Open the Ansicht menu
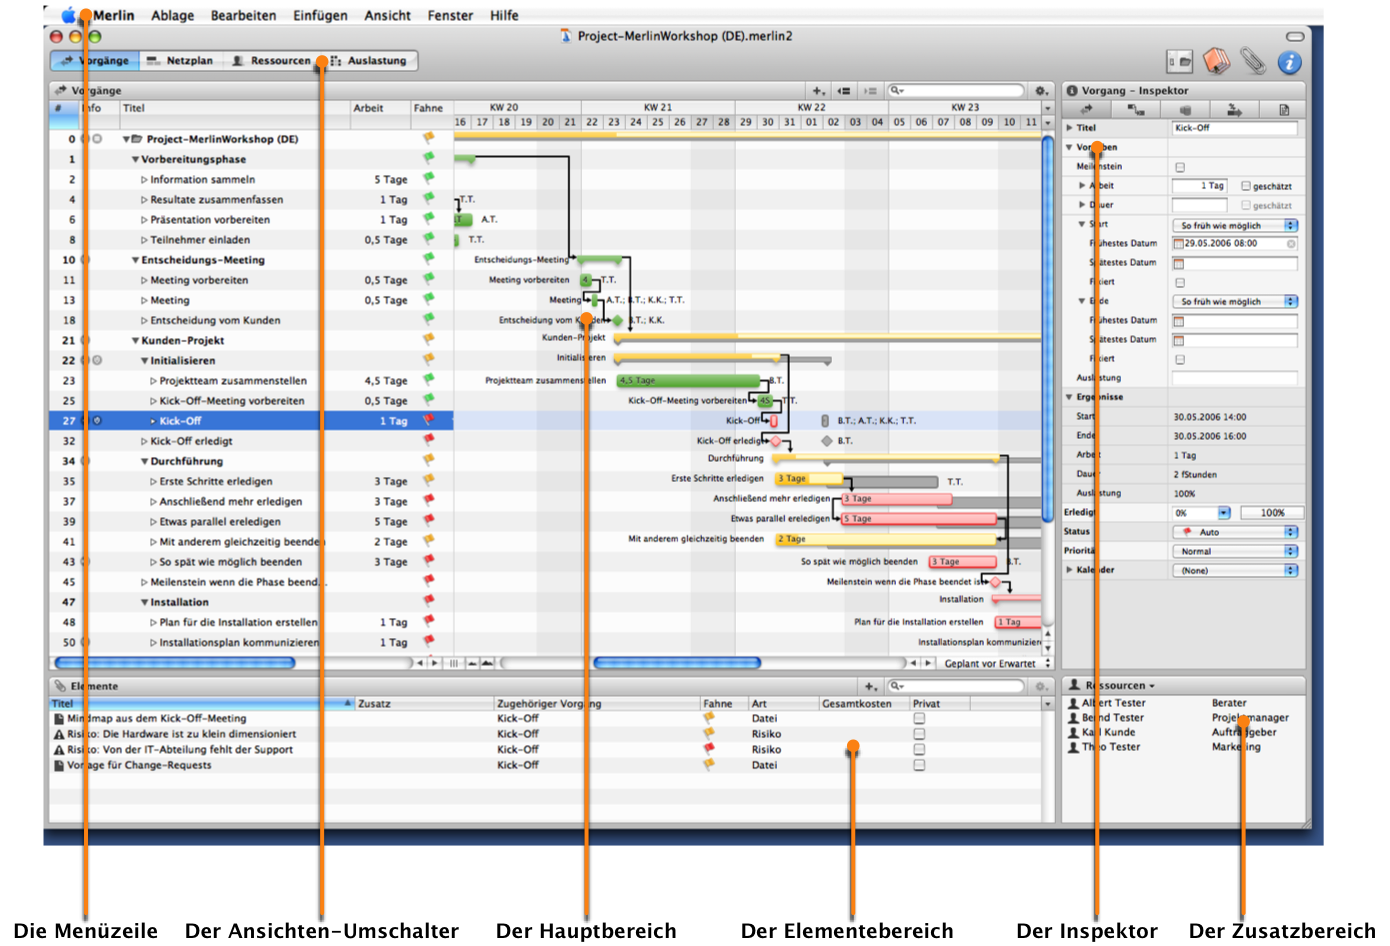The height and width of the screenshot is (946, 1390). click(387, 15)
